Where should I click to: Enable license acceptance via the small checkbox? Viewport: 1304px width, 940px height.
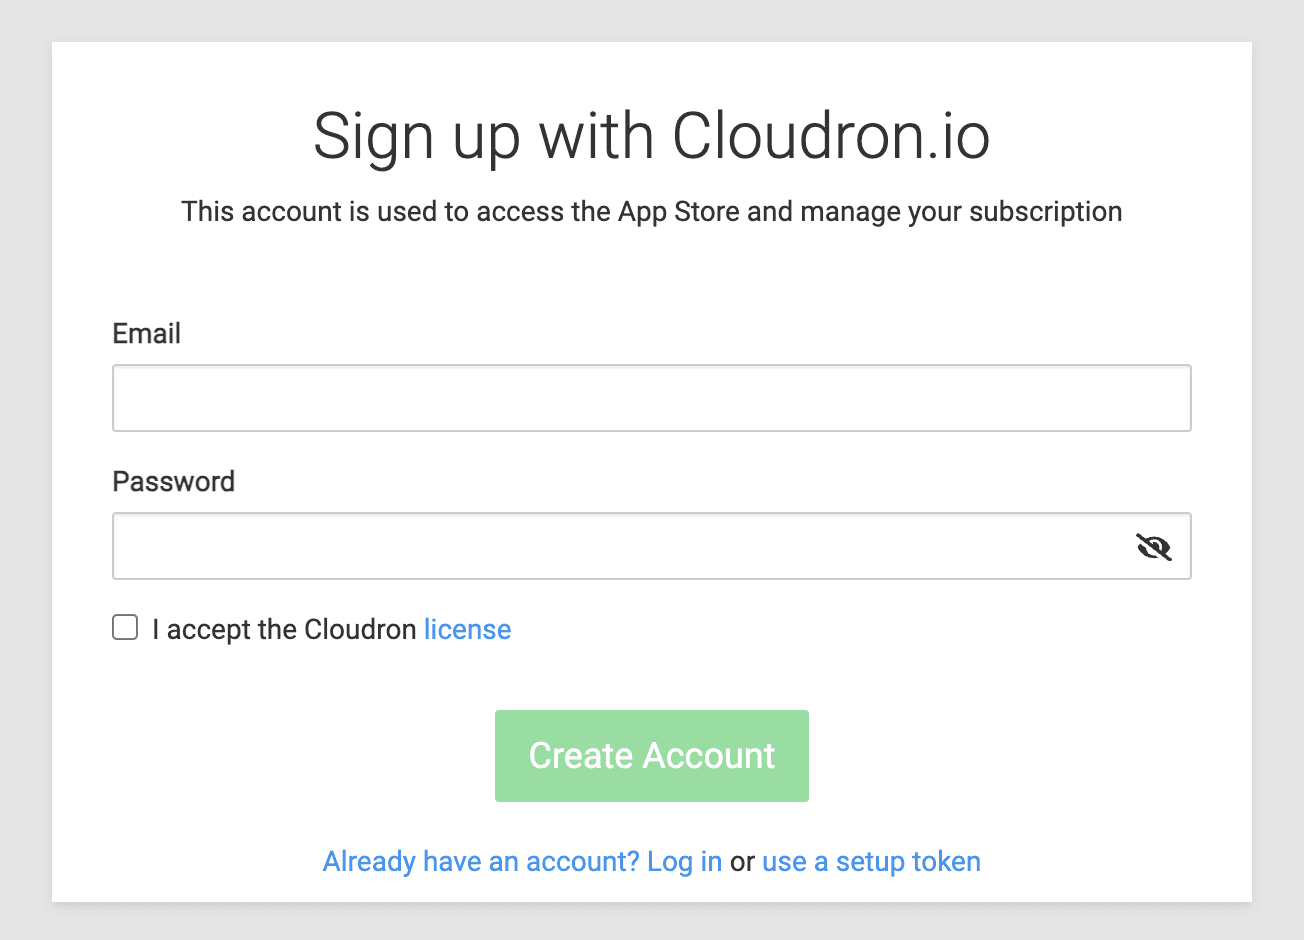(x=125, y=628)
